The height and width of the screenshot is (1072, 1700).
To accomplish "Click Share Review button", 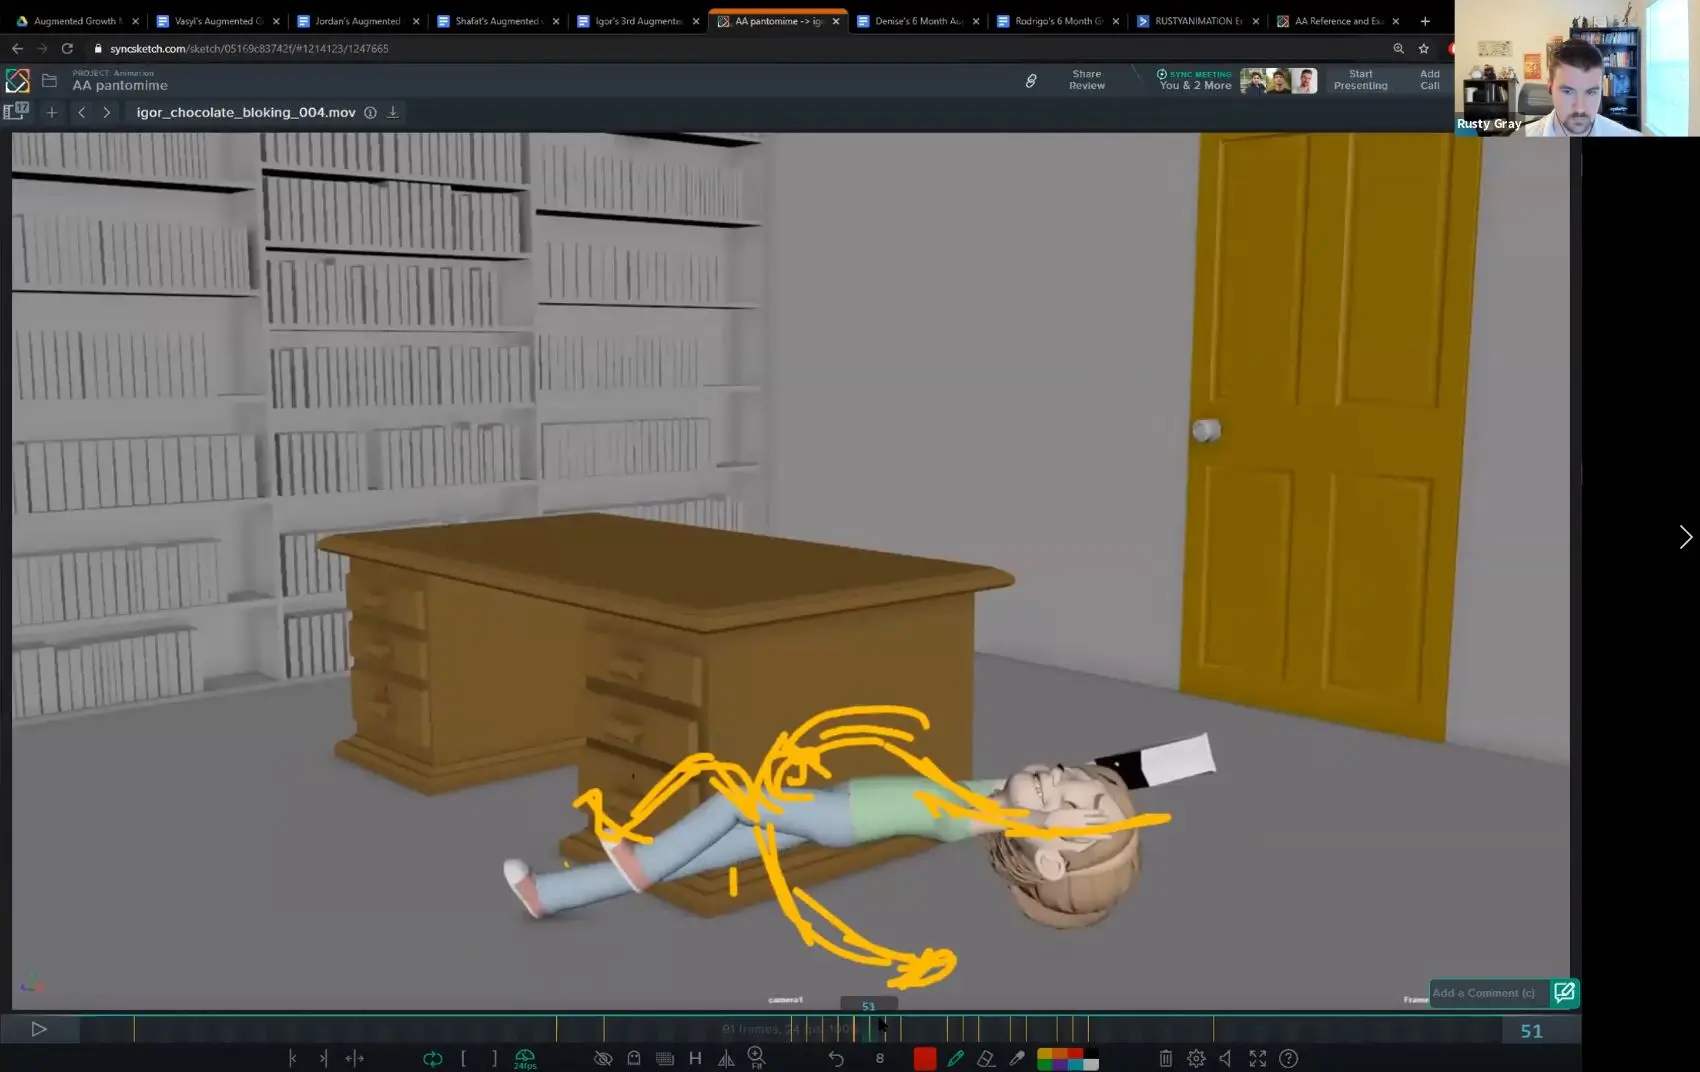I will [1087, 80].
